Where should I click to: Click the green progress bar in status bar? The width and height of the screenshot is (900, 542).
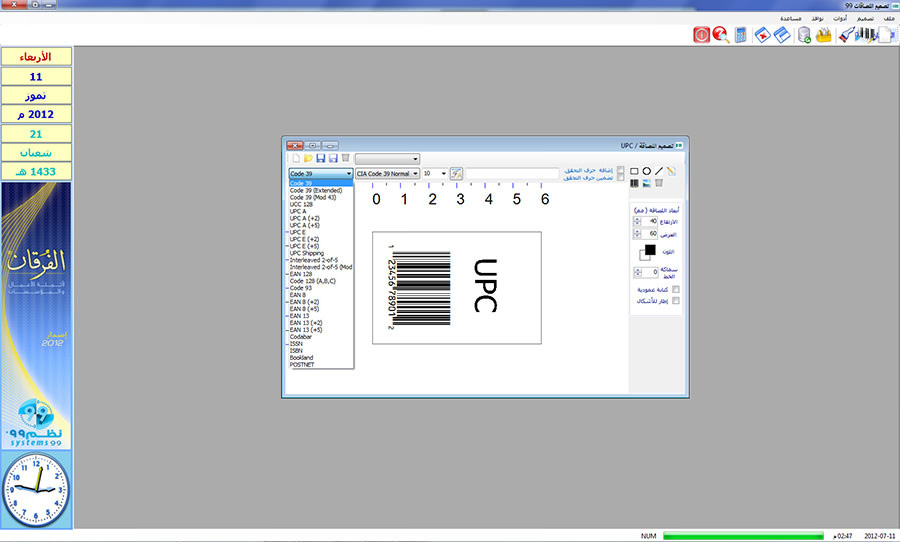pyautogui.click(x=743, y=536)
